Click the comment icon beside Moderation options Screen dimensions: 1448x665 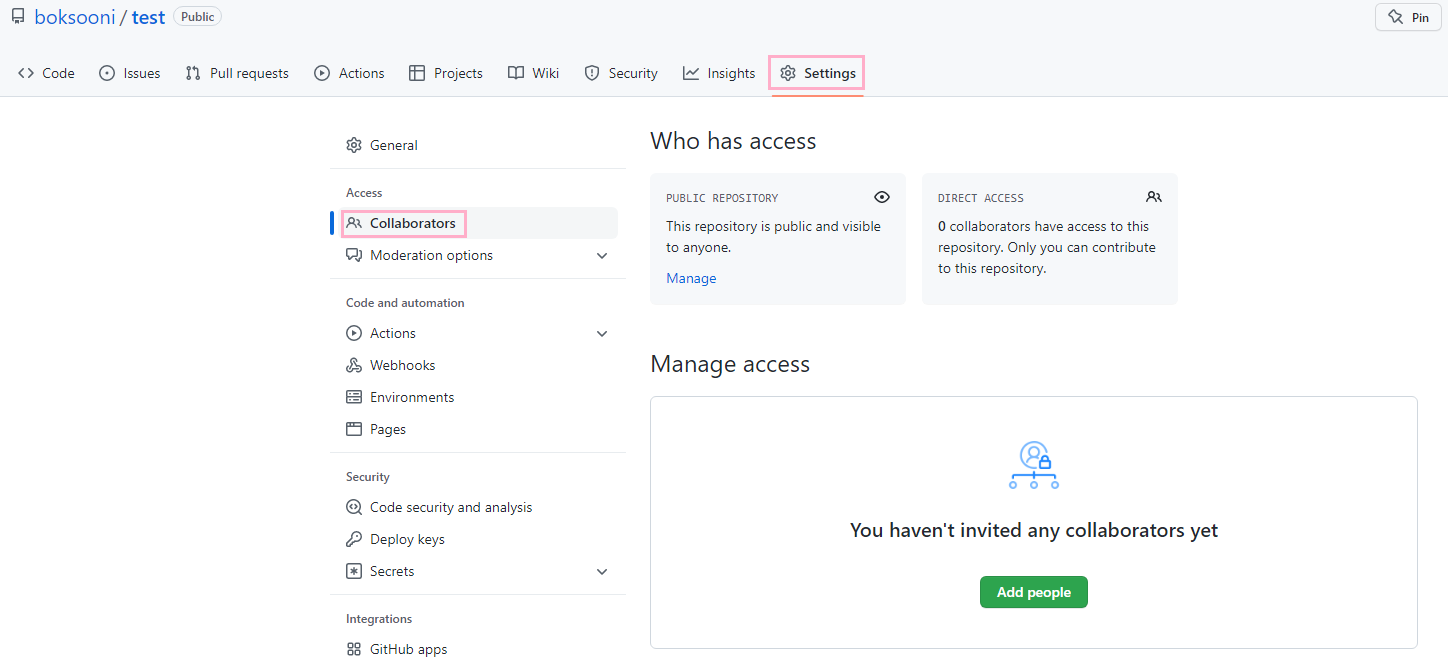(354, 255)
